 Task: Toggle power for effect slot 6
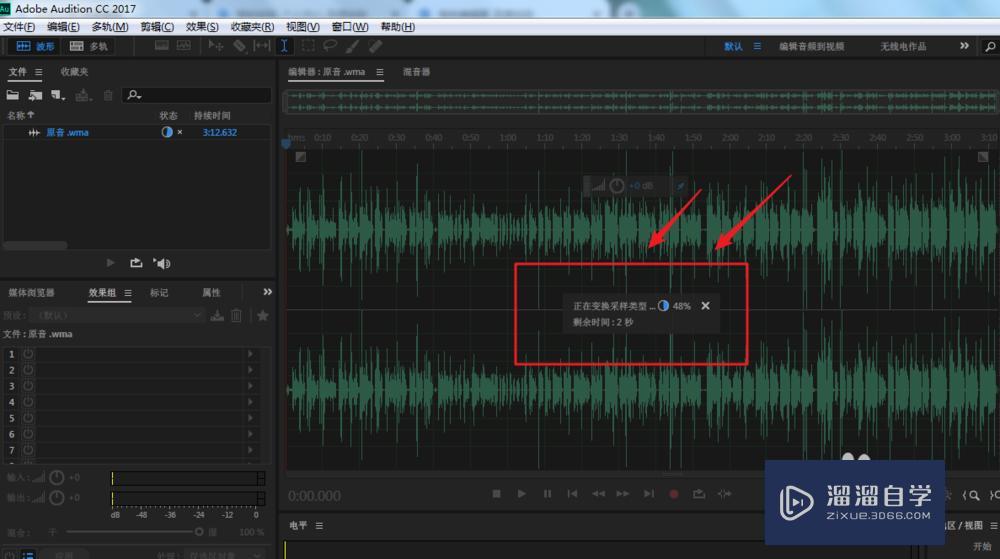pyautogui.click(x=28, y=434)
